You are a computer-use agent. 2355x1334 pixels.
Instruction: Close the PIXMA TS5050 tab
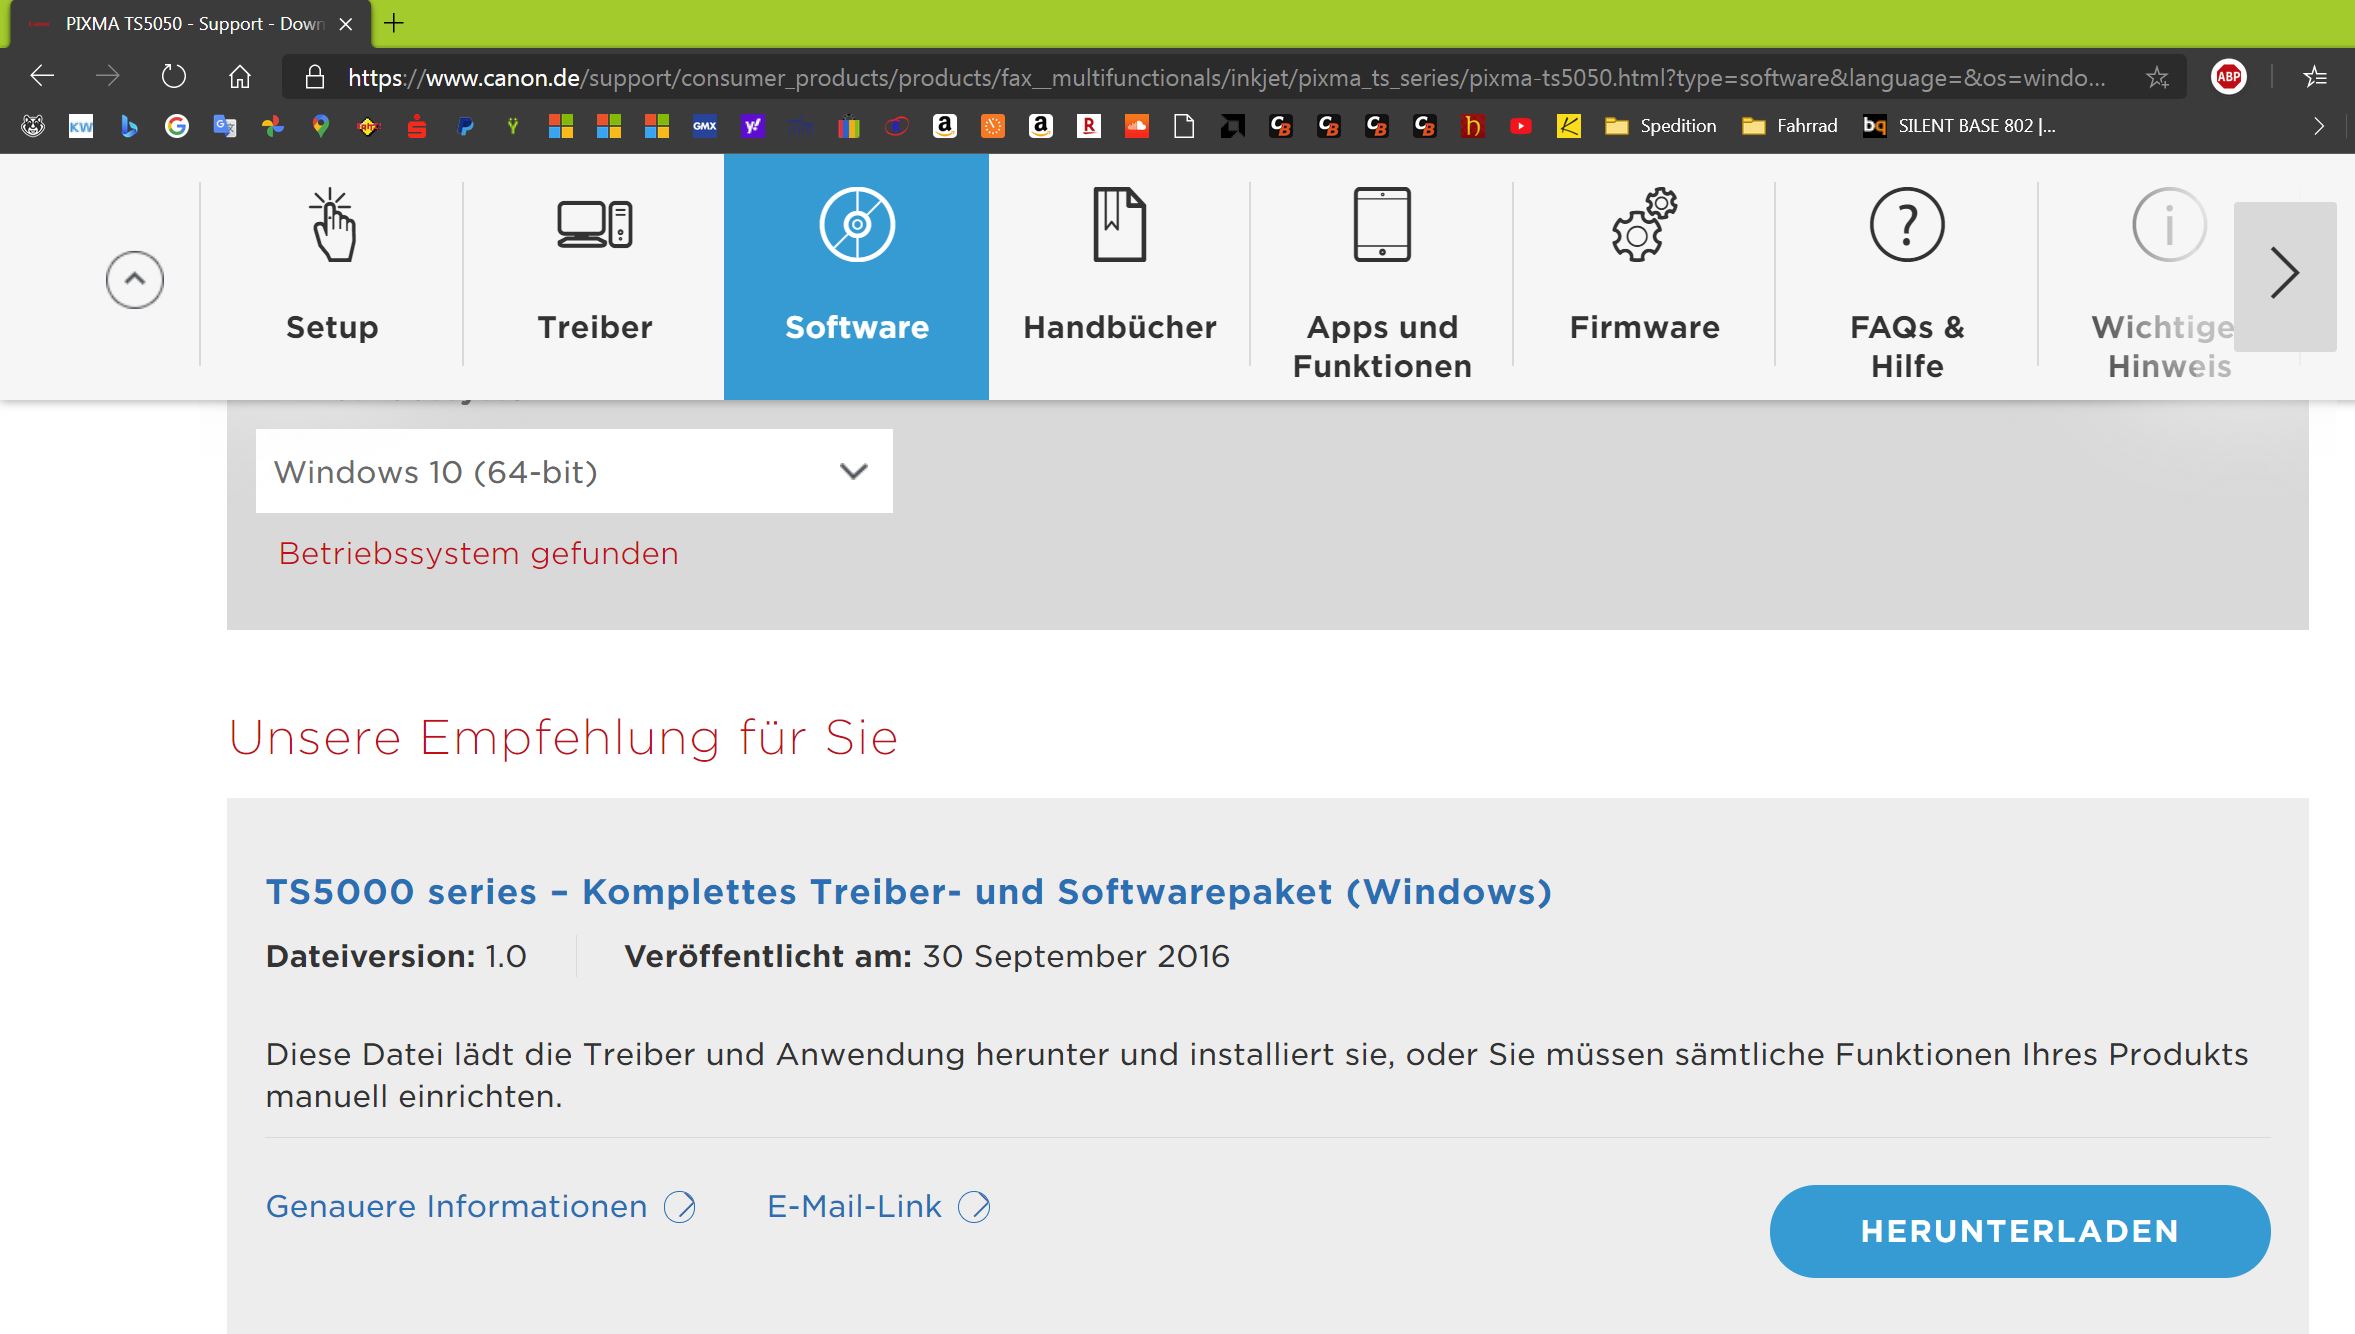pyautogui.click(x=346, y=24)
